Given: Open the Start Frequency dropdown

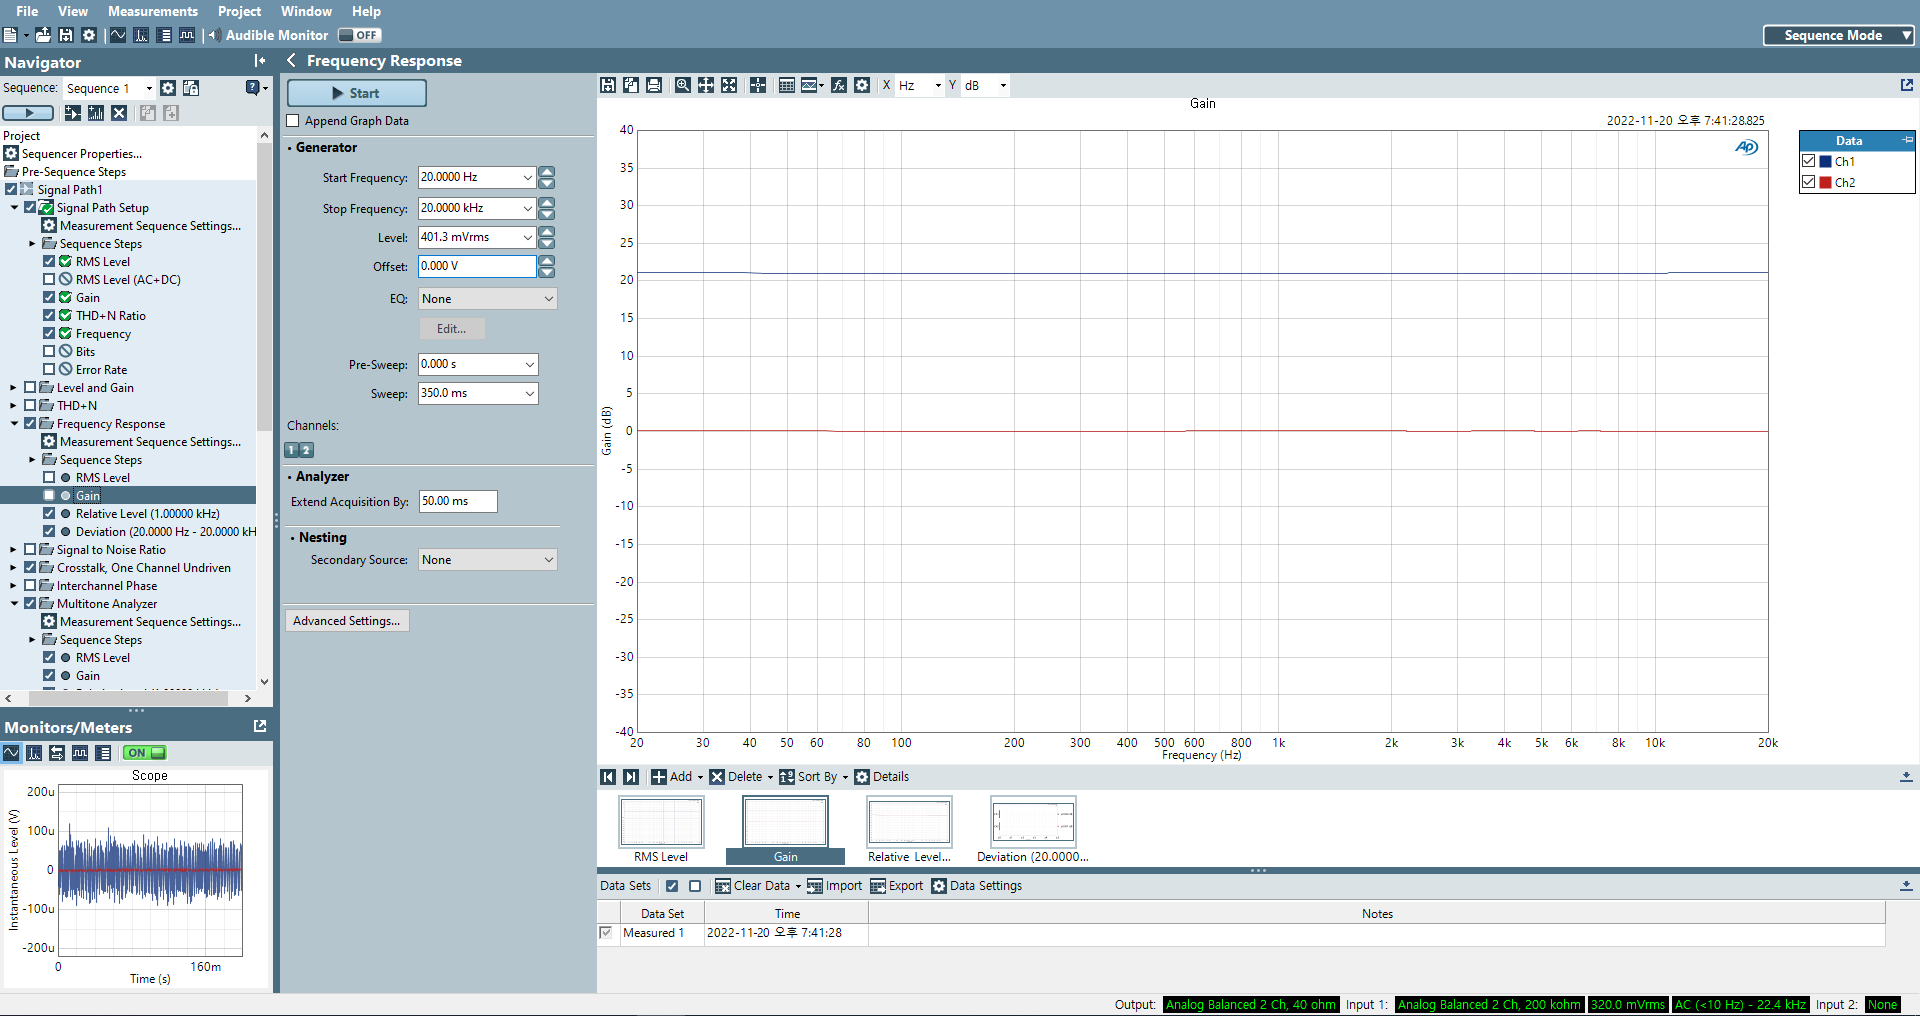Looking at the screenshot, I should click(528, 177).
